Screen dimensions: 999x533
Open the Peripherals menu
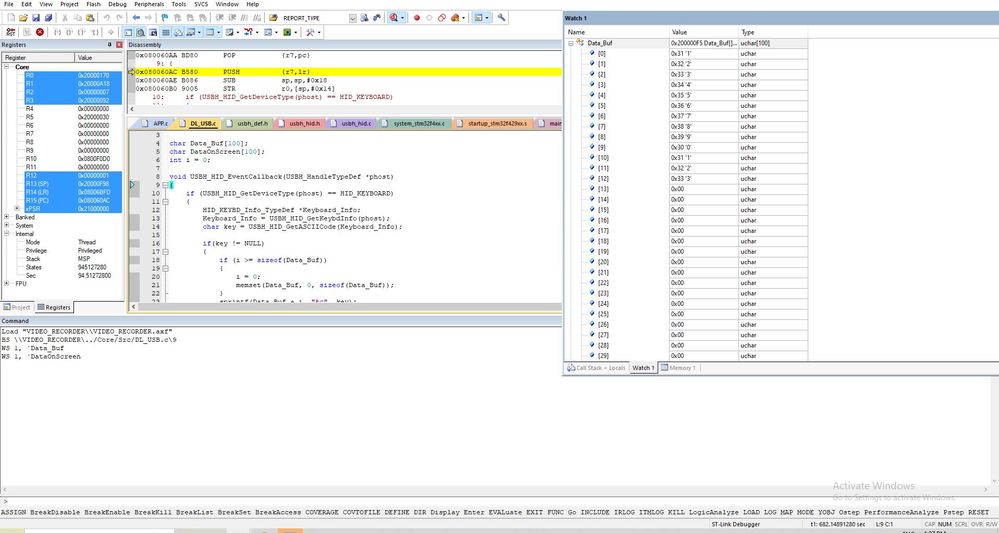151,5
